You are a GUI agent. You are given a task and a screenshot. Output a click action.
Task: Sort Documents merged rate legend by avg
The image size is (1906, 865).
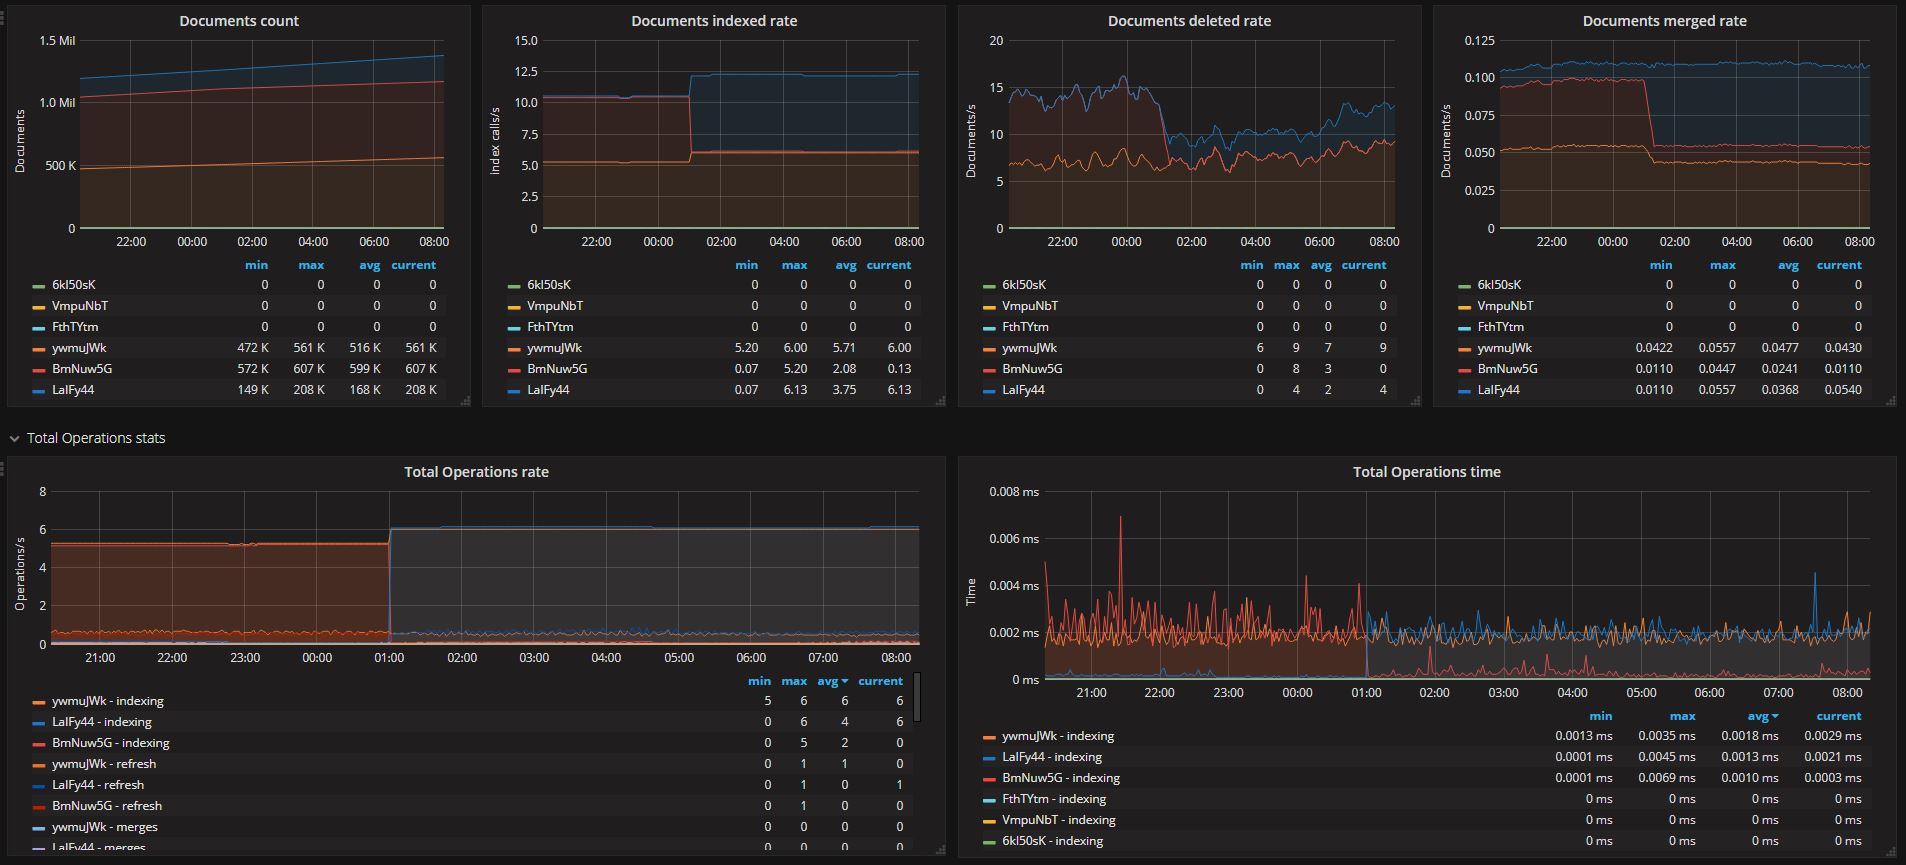click(1788, 265)
